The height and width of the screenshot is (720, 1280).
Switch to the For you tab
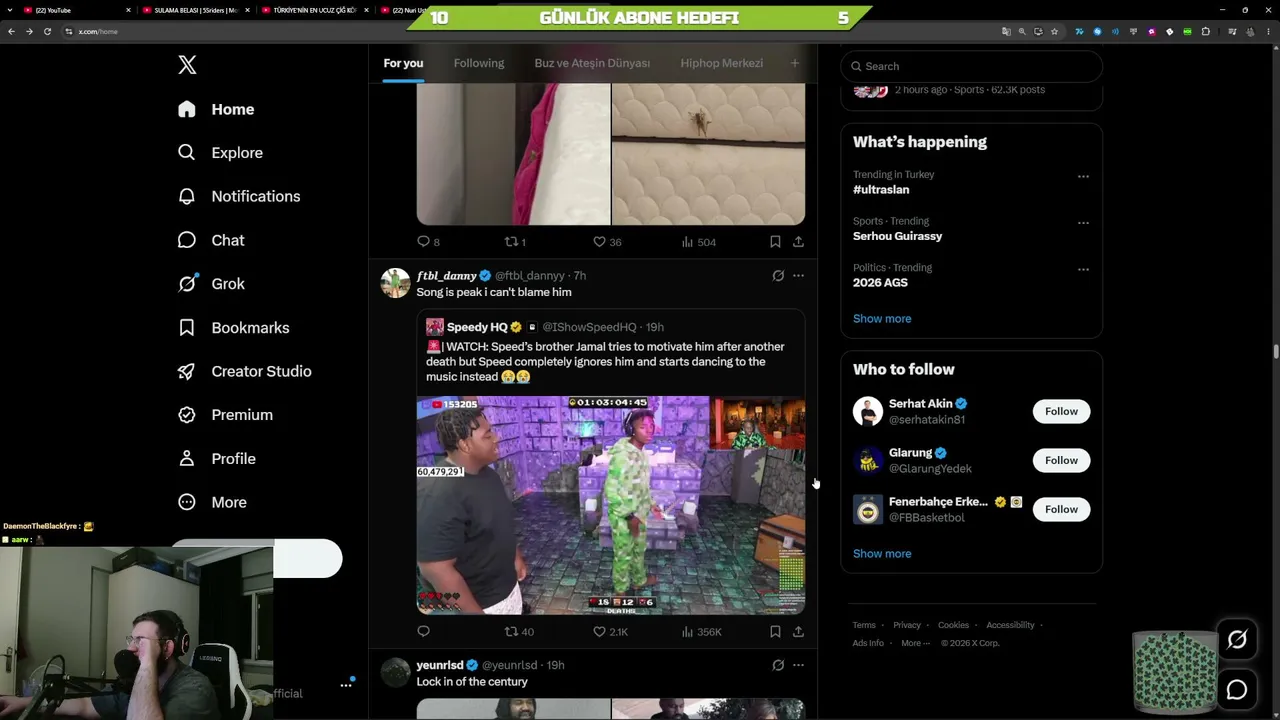pyautogui.click(x=403, y=63)
